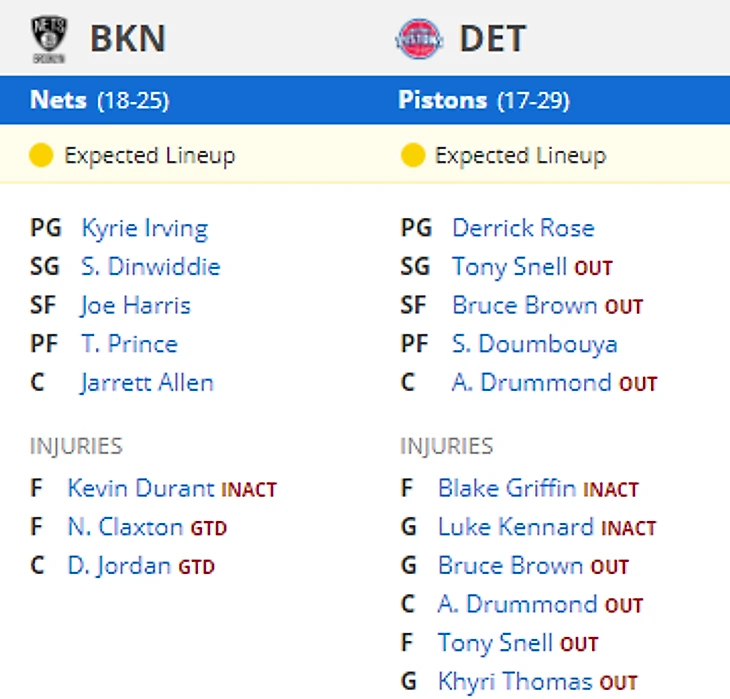730x699 pixels.
Task: Open Kyrie Irving's player page
Action: [145, 228]
